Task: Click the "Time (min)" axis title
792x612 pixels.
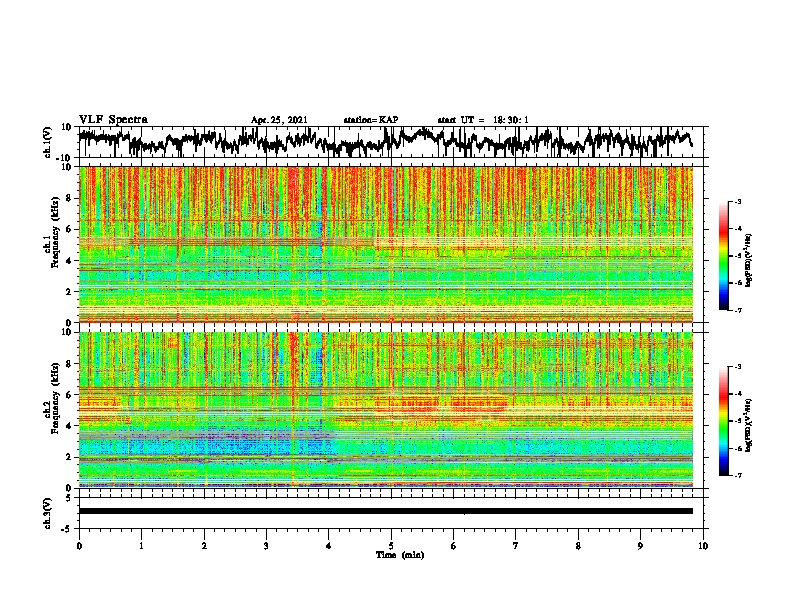Action: tap(400, 555)
